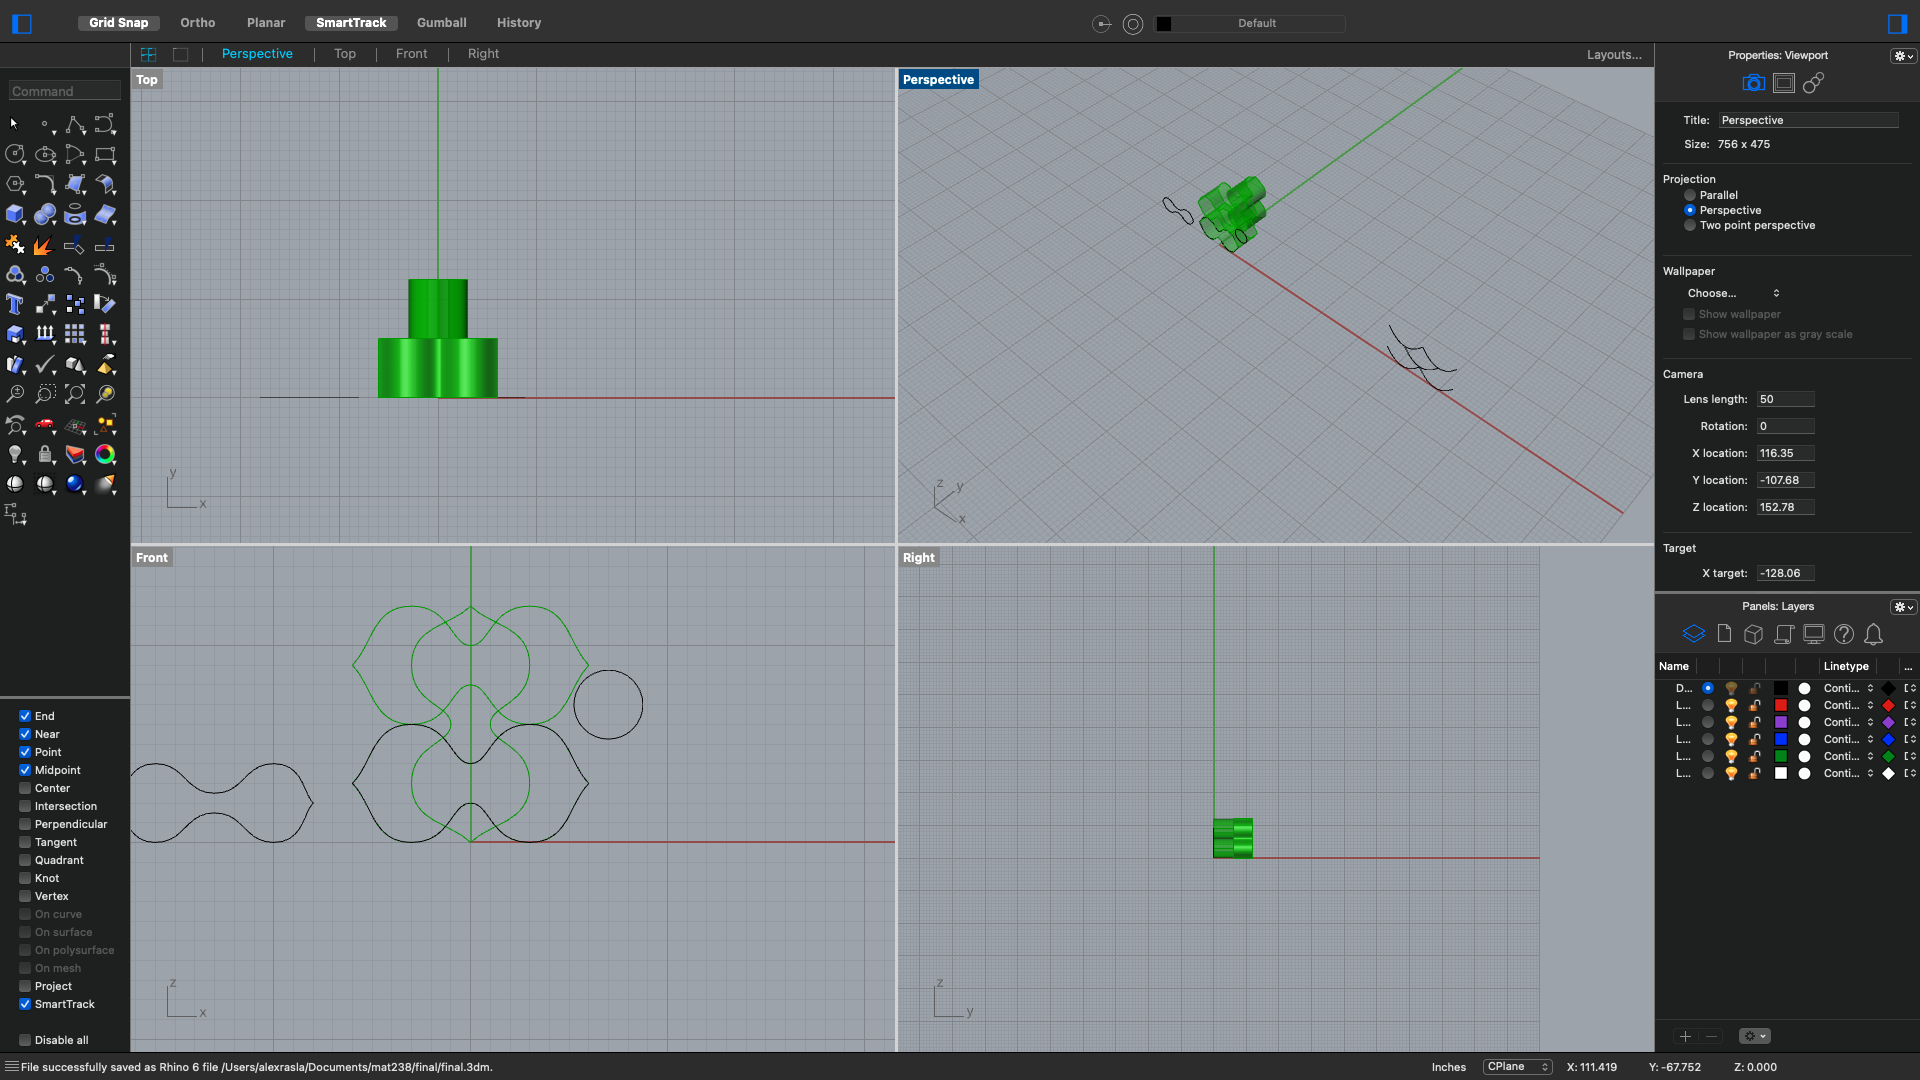Click the Layouts menu button
Screen dimensions: 1920x1080
pos(1614,54)
